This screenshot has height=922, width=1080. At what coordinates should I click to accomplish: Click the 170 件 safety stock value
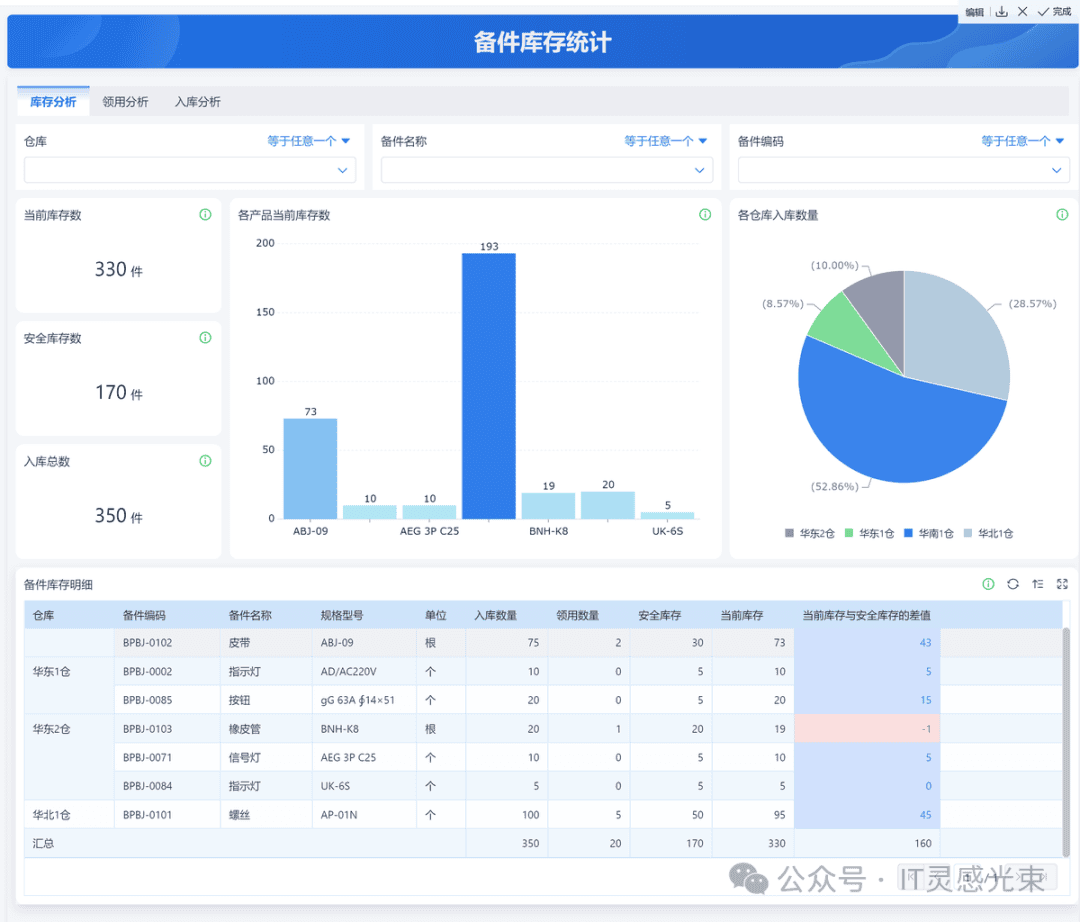click(x=118, y=392)
